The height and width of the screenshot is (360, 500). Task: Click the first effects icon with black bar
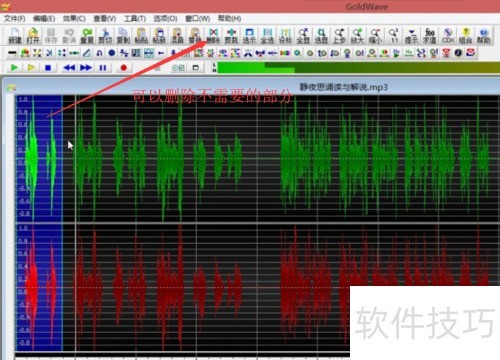click(12, 53)
